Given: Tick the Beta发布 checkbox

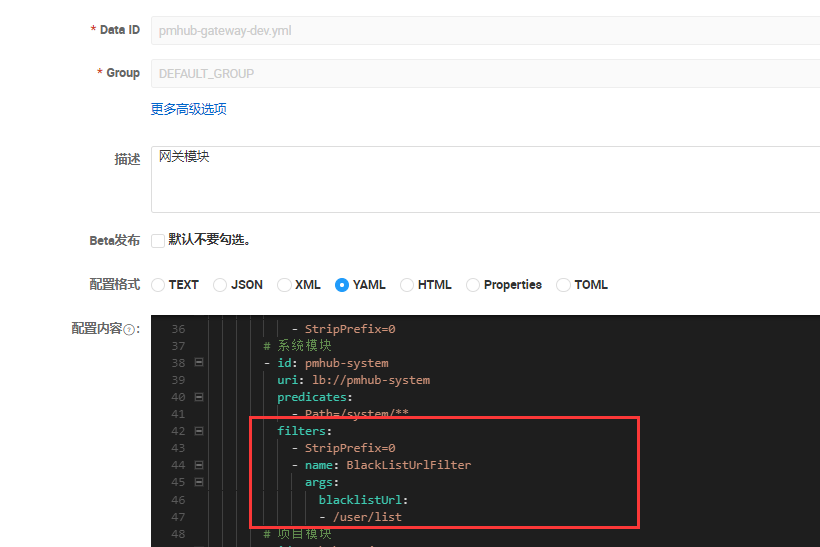Looking at the screenshot, I should point(158,241).
